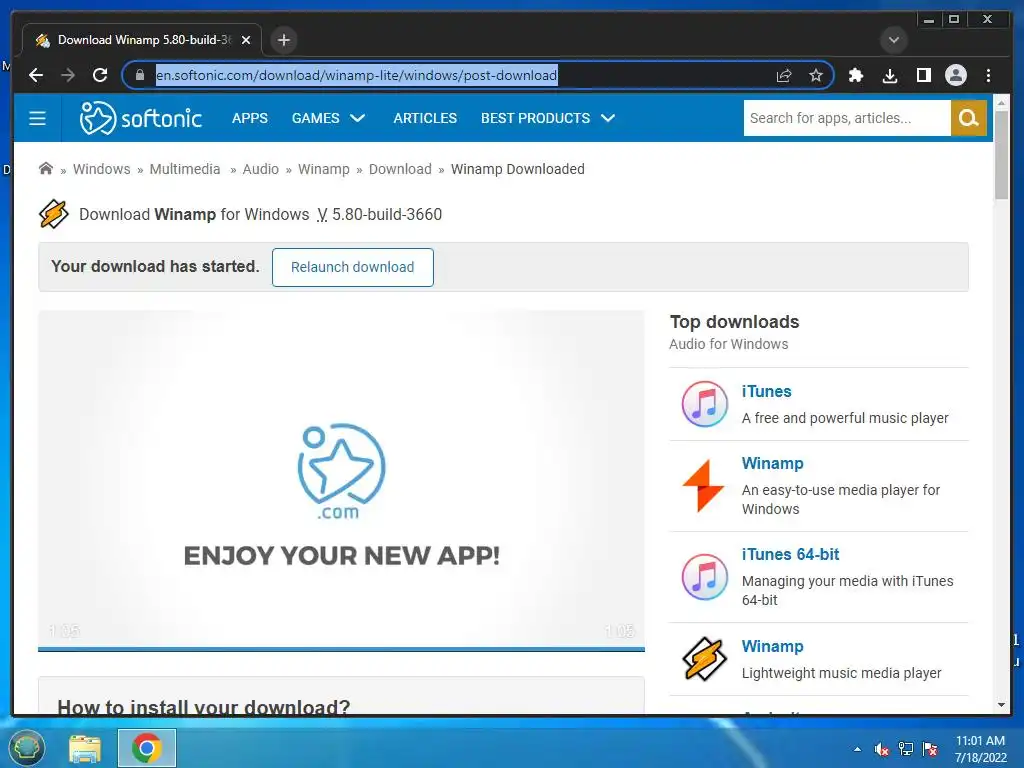Open iTunes app icon in Top downloads
The width and height of the screenshot is (1024, 768).
[x=704, y=404]
